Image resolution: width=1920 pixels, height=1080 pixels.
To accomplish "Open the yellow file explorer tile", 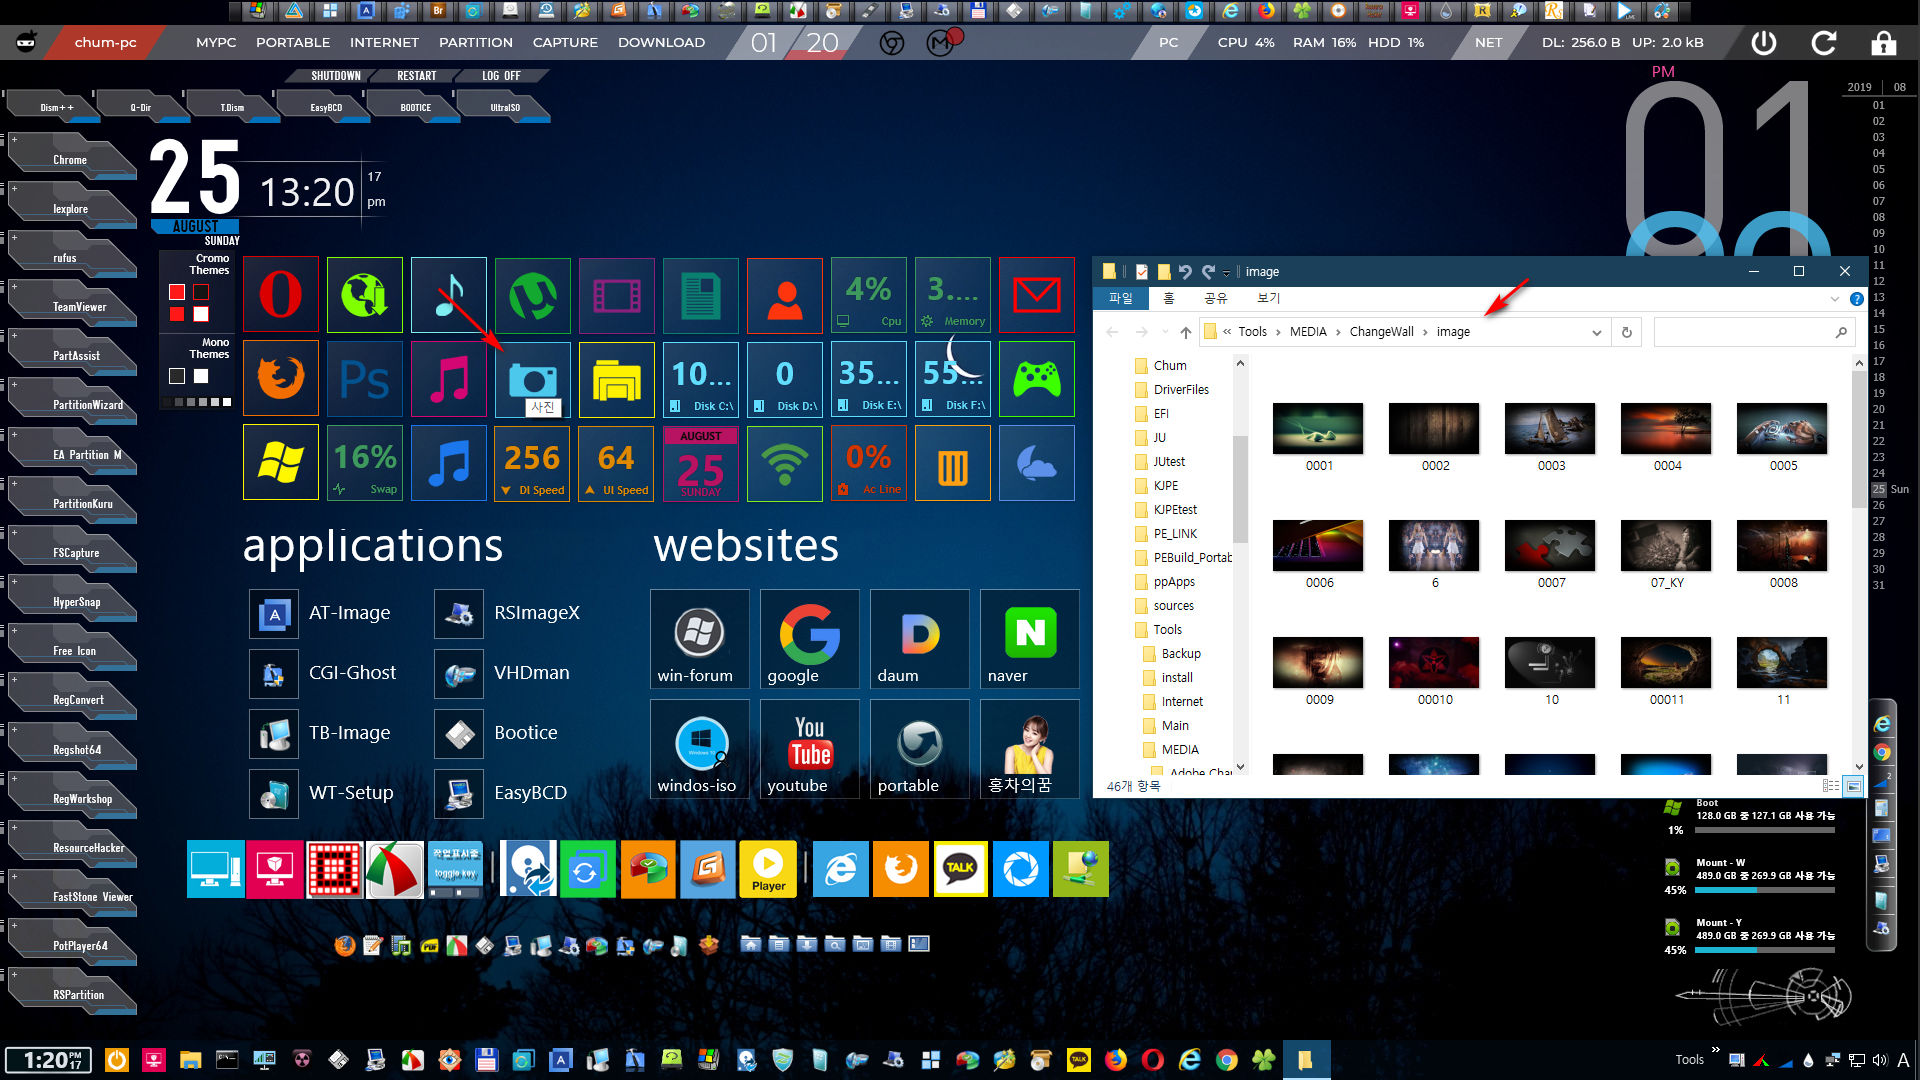I will point(617,379).
